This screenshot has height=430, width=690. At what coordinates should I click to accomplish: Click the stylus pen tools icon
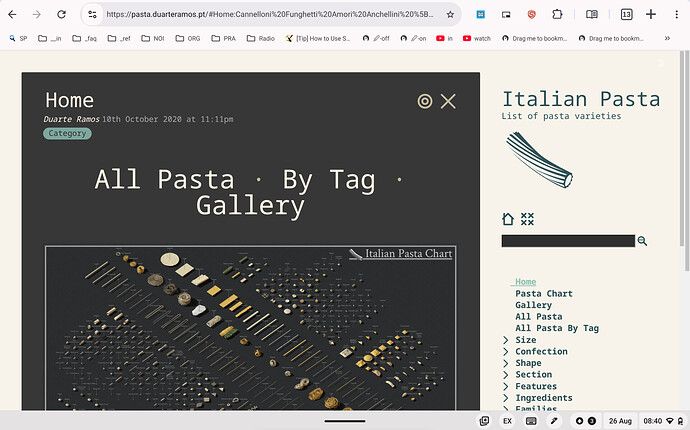[x=554, y=421]
